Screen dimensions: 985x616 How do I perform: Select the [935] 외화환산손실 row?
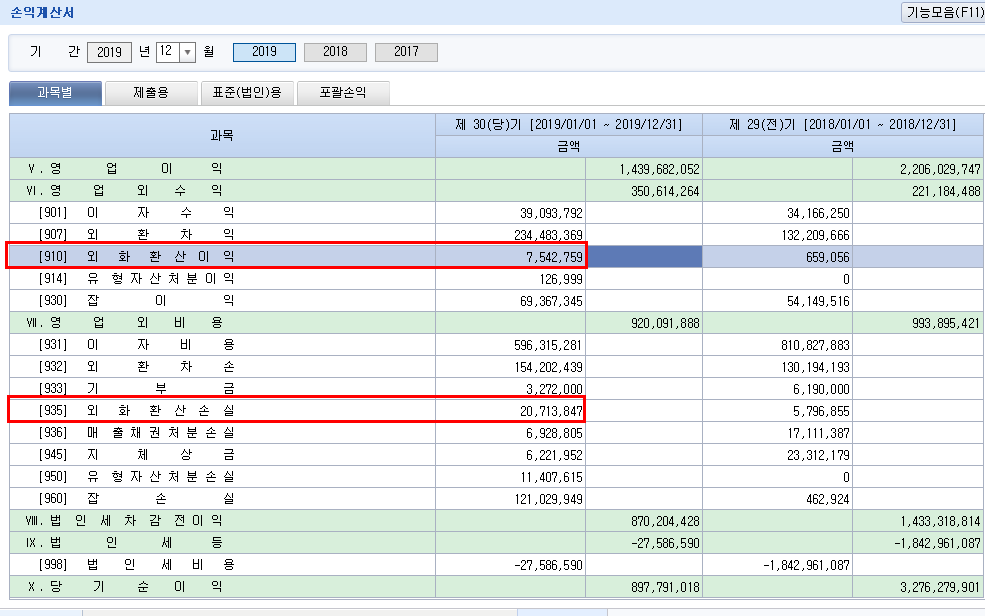496,411
